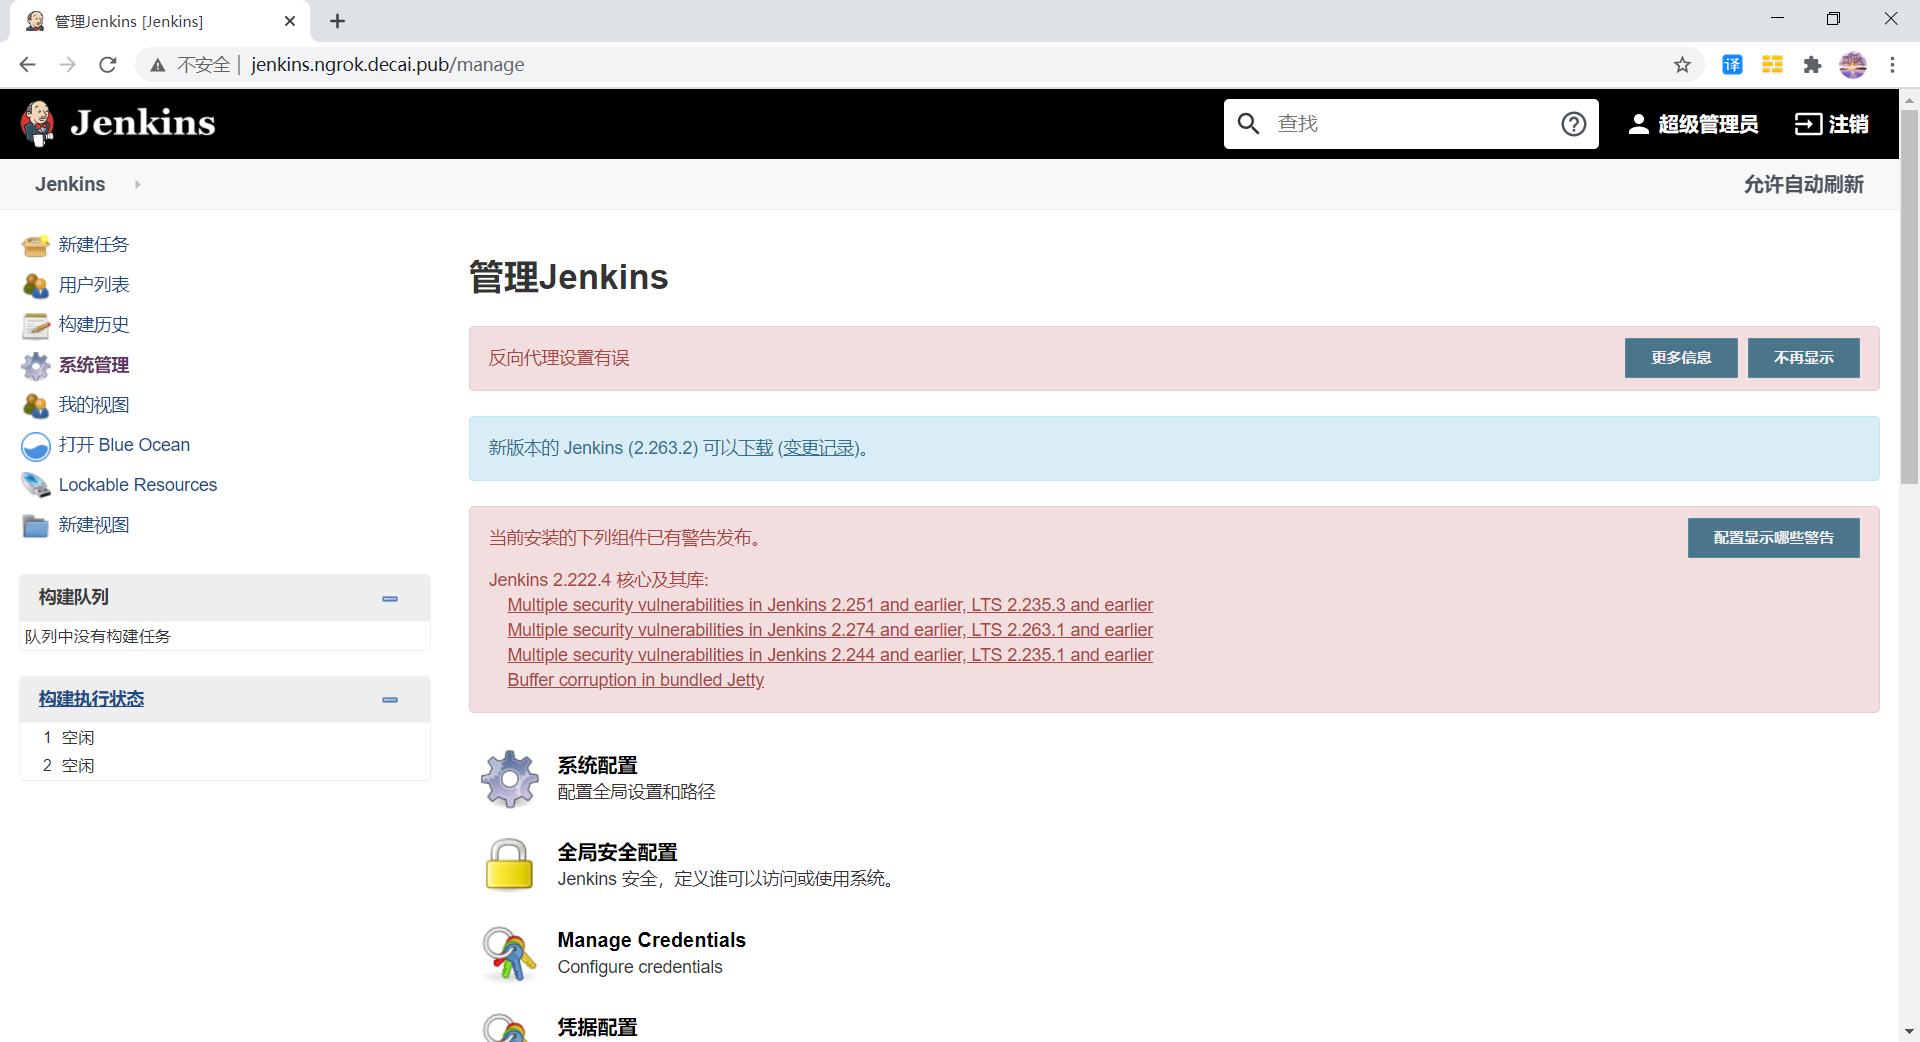Viewport: 1920px width, 1042px height.
Task: Click 允许自动刷新 link
Action: point(1803,185)
